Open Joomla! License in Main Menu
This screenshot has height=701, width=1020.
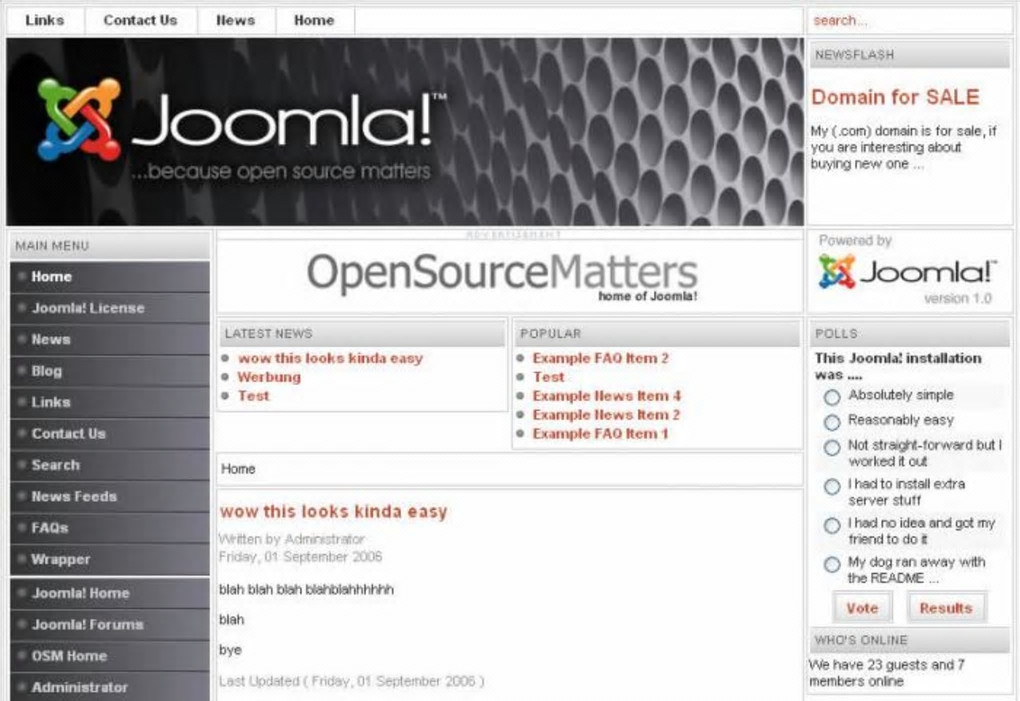(x=110, y=308)
